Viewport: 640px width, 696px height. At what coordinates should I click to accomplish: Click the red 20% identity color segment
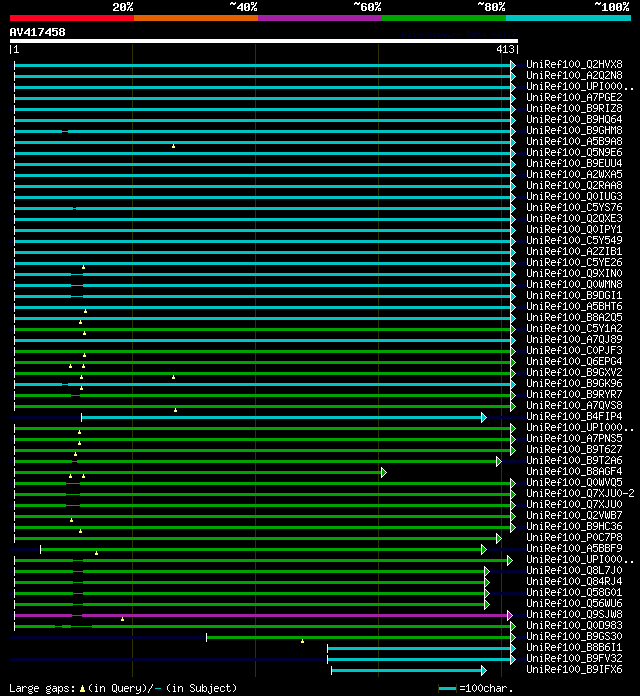tap(72, 18)
